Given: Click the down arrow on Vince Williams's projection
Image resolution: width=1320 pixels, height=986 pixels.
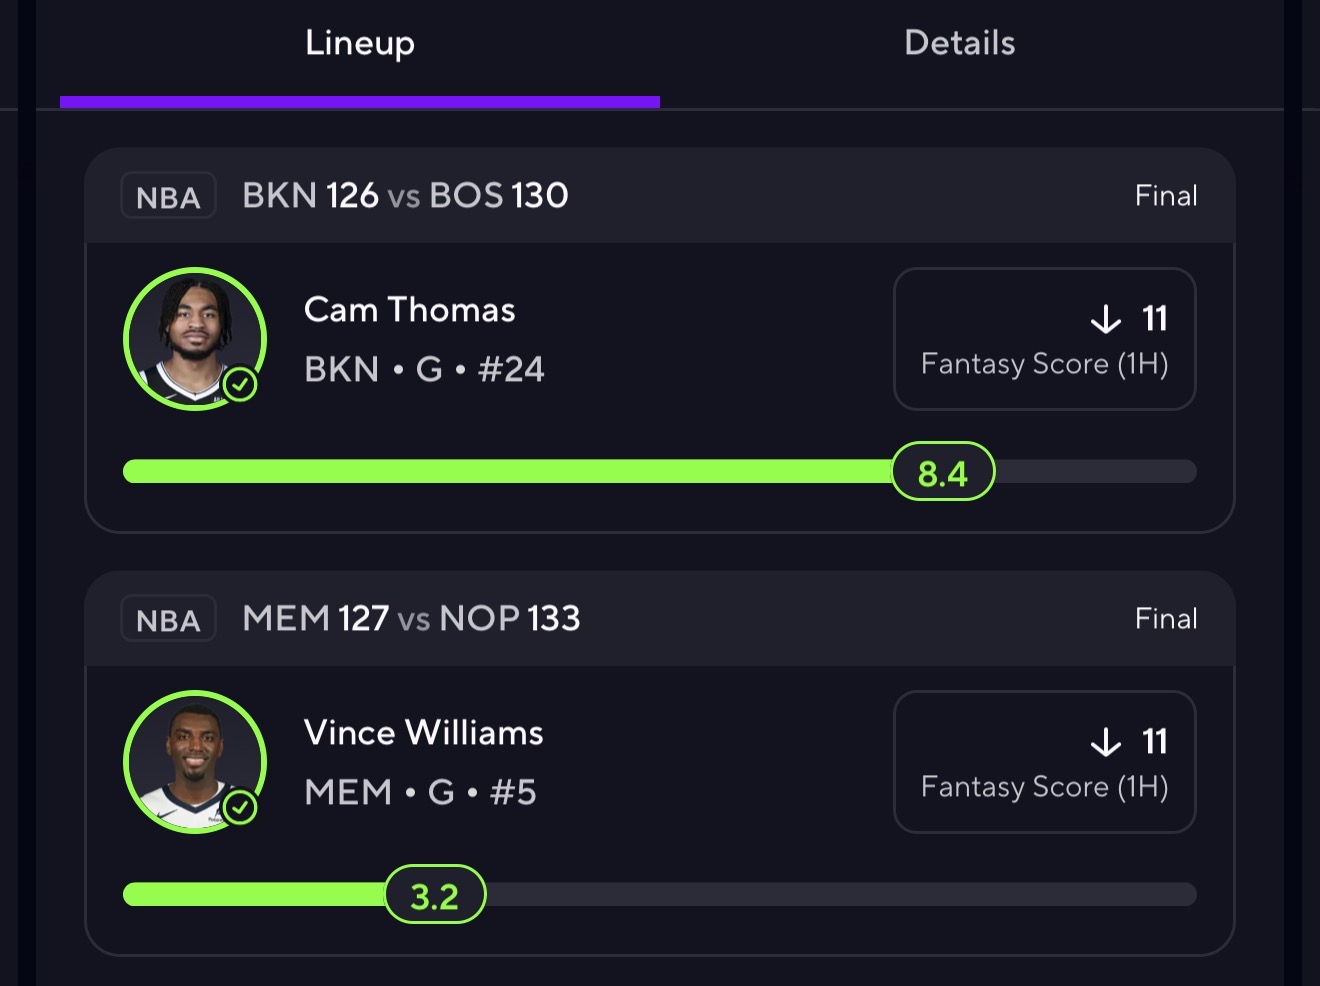Looking at the screenshot, I should [x=1105, y=742].
